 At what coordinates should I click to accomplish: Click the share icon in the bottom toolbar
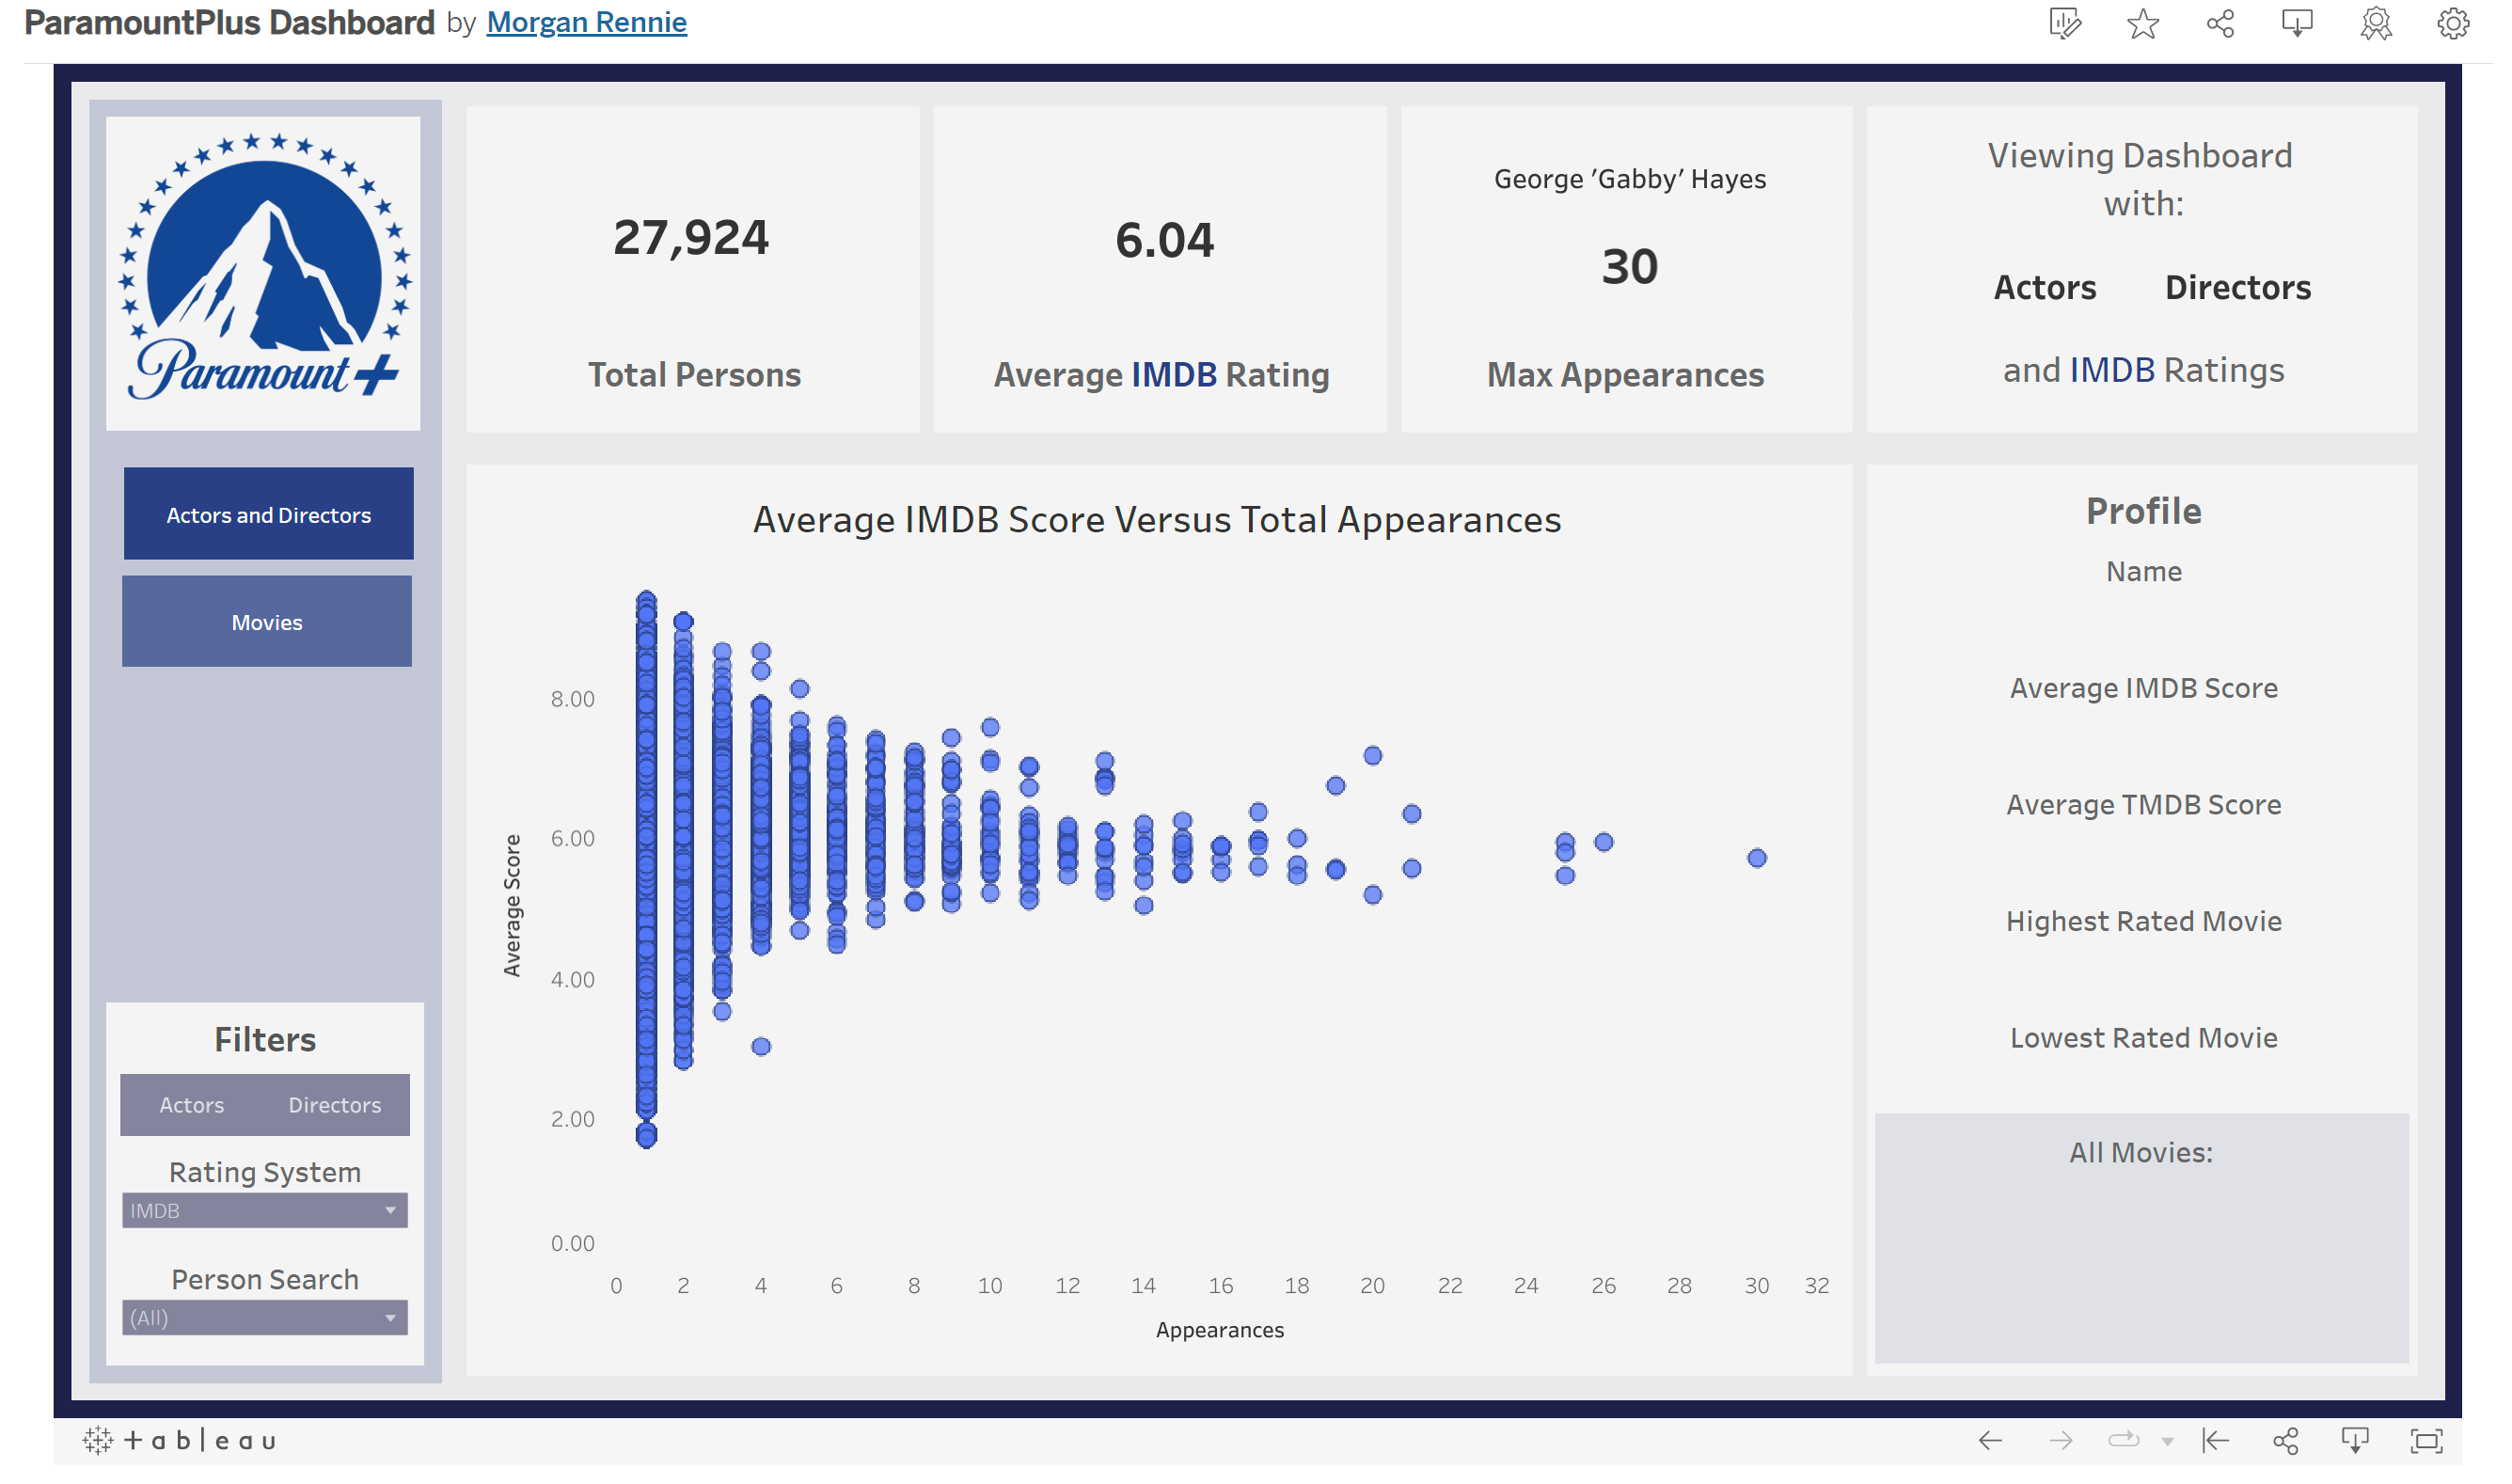[x=2285, y=1440]
